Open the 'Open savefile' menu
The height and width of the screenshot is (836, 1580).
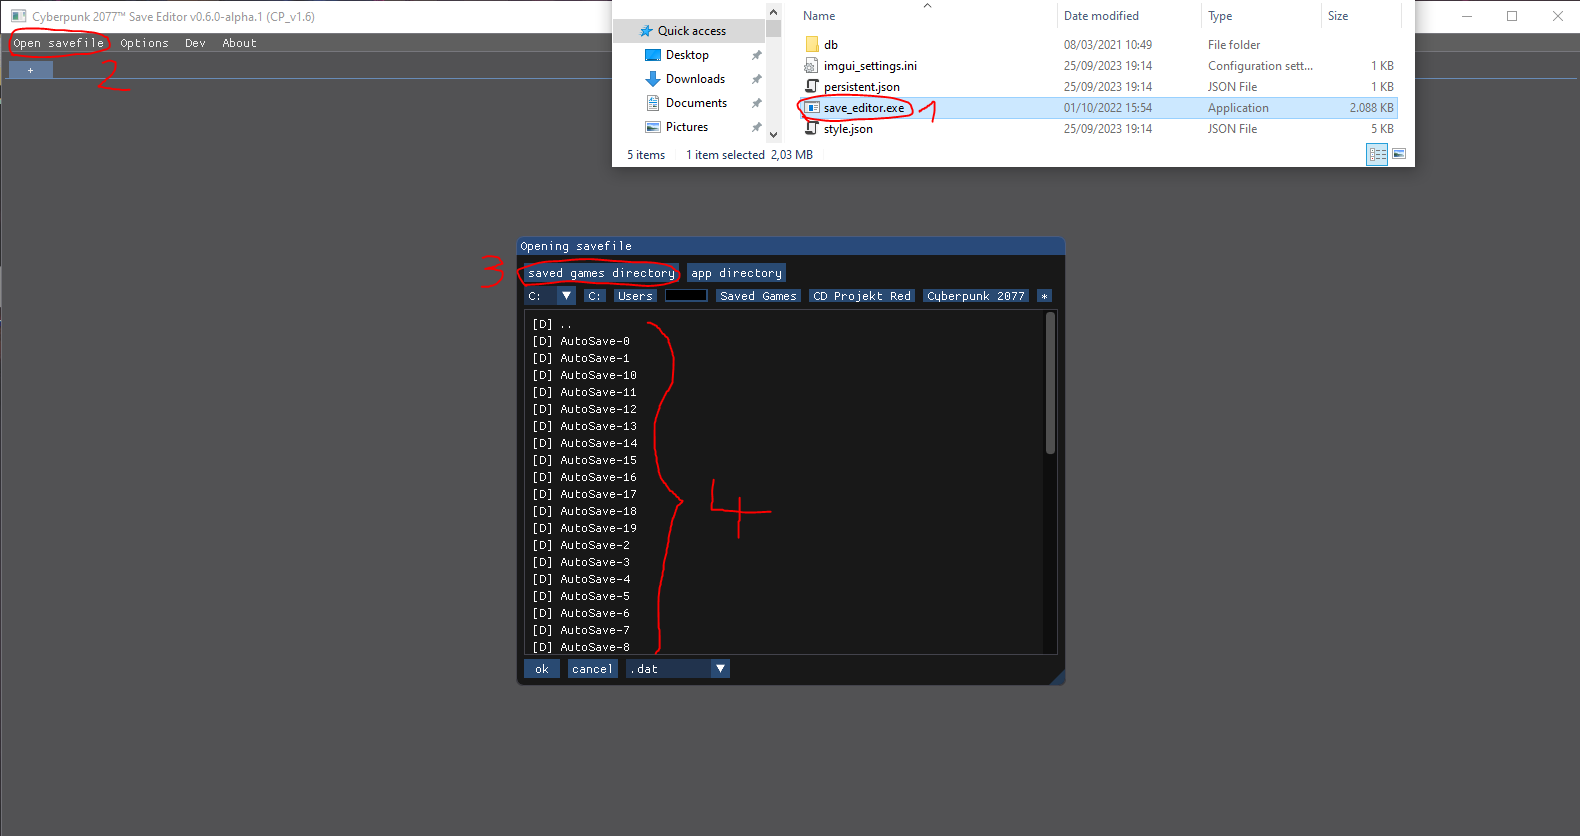(x=58, y=43)
